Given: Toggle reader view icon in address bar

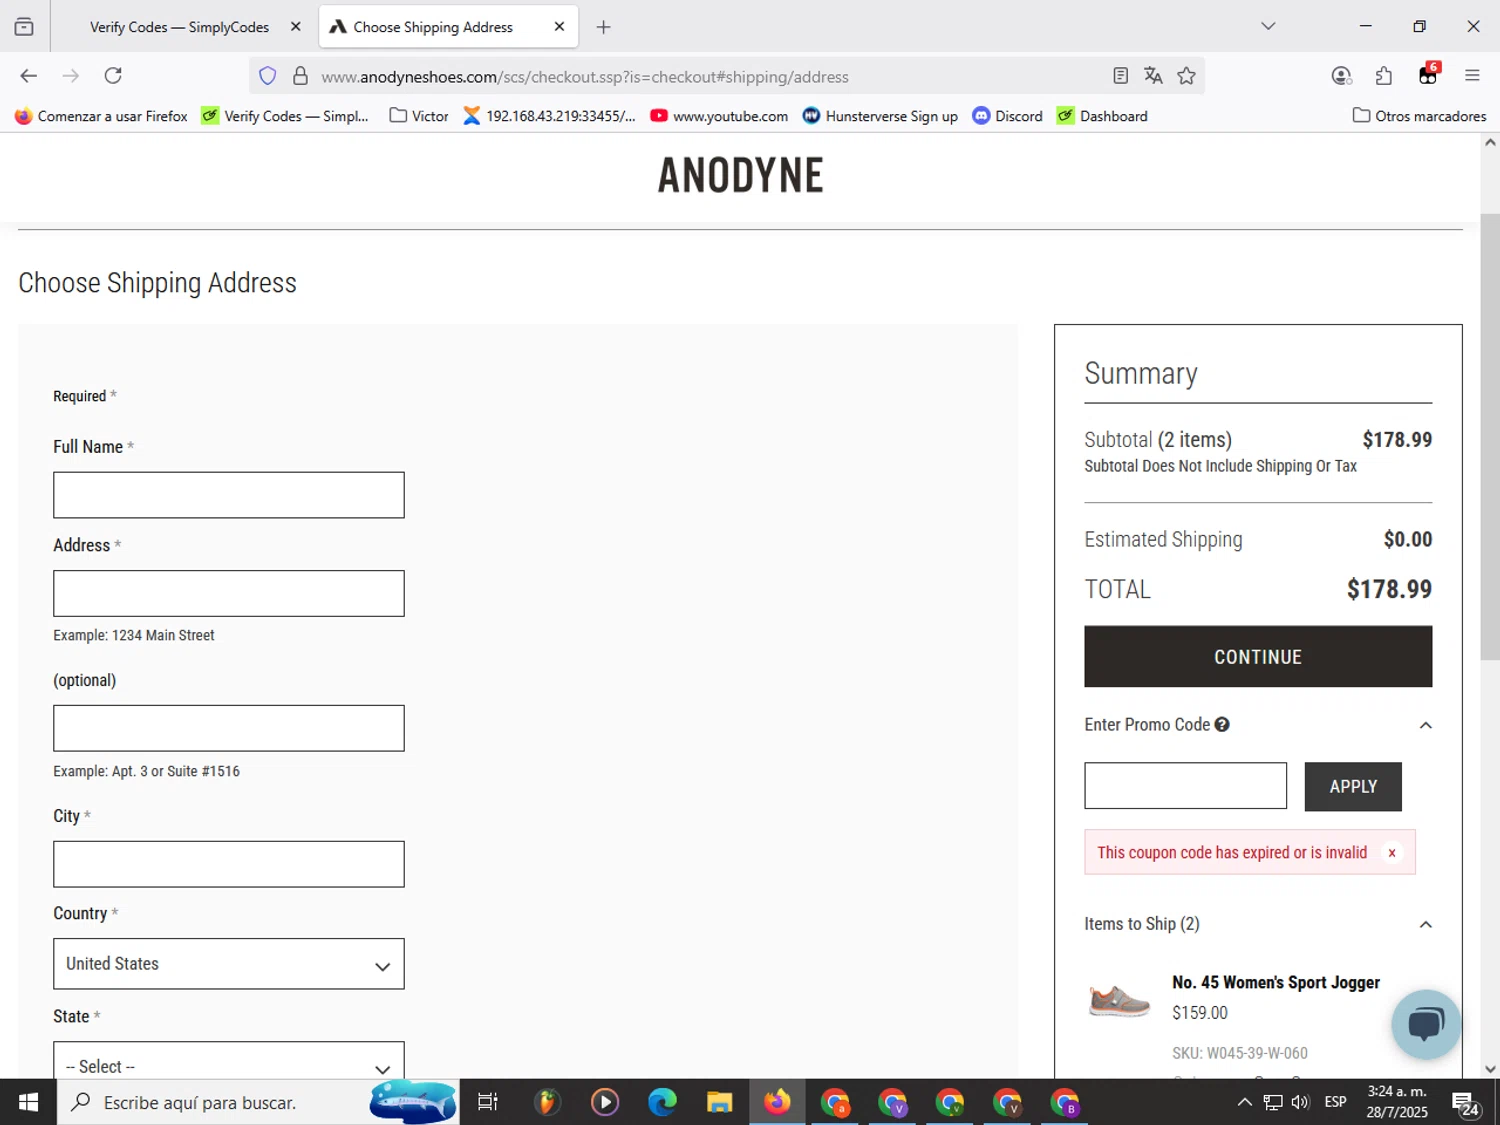Looking at the screenshot, I should (1120, 76).
